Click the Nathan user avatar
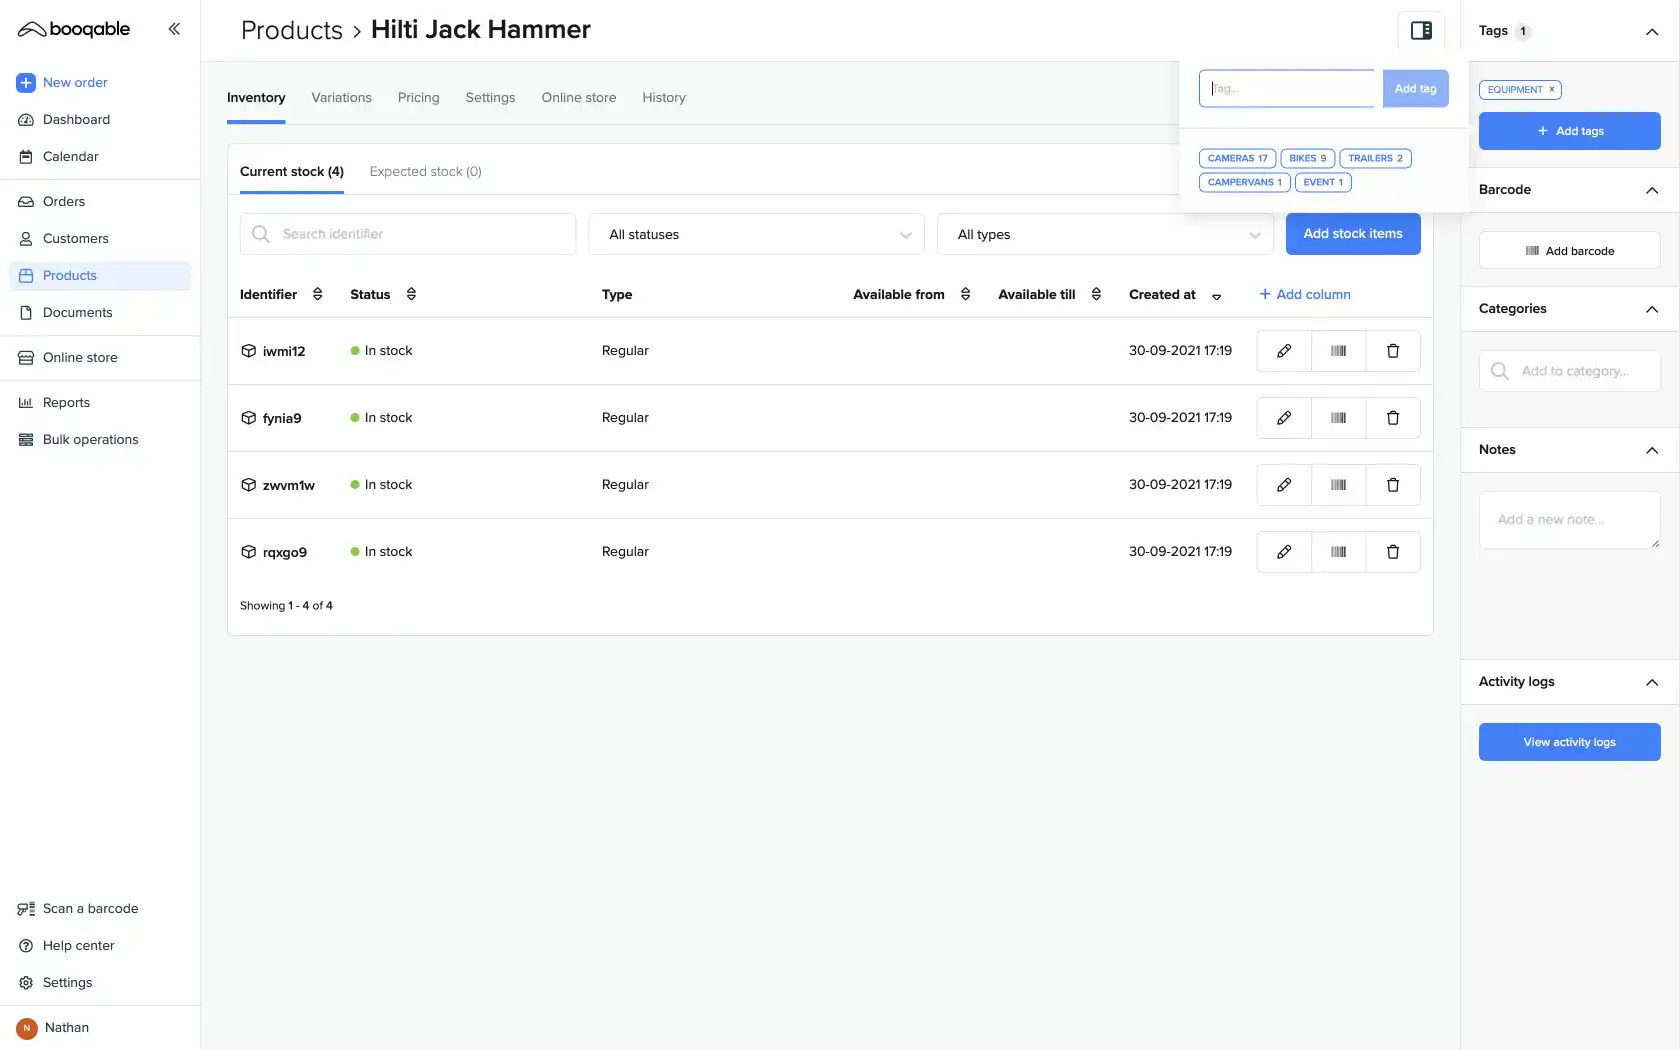Viewport: 1680px width, 1050px height. 27,1028
